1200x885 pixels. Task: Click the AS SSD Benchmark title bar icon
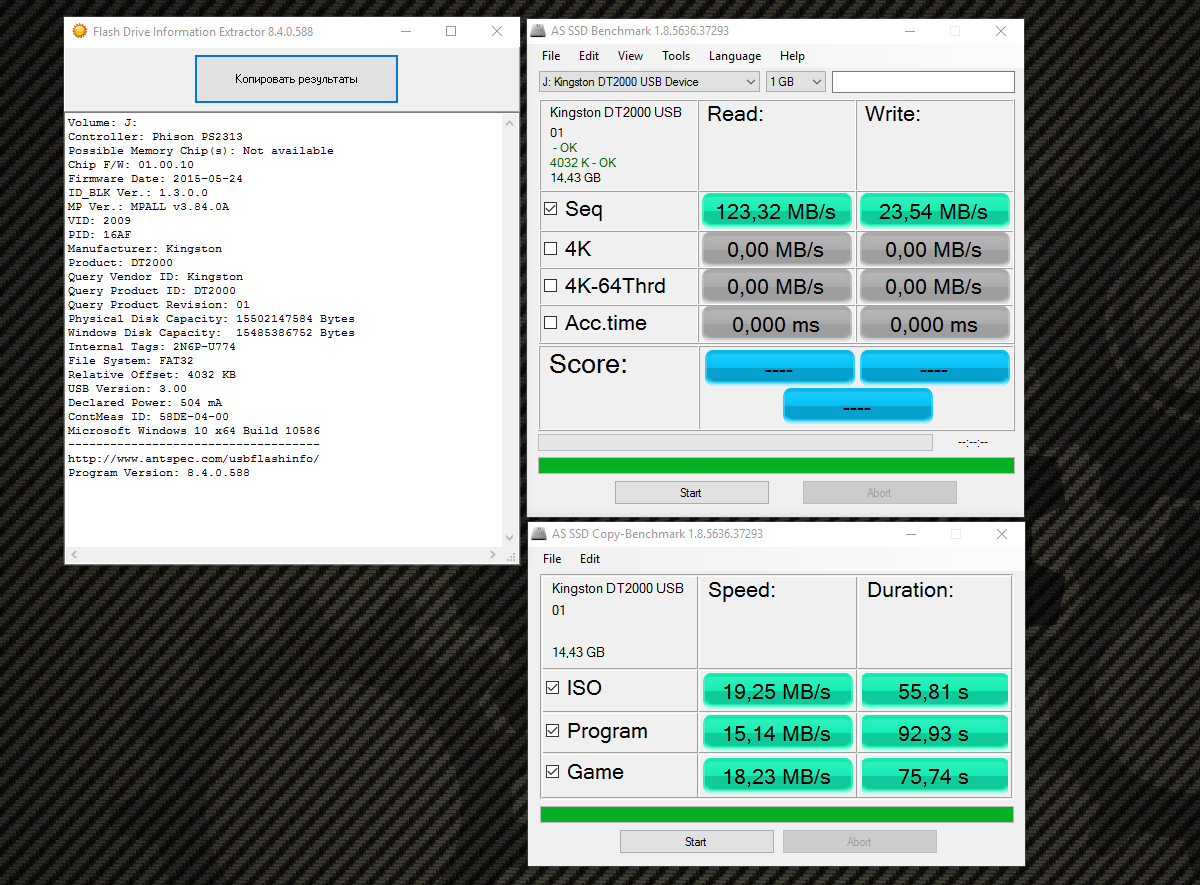point(537,31)
